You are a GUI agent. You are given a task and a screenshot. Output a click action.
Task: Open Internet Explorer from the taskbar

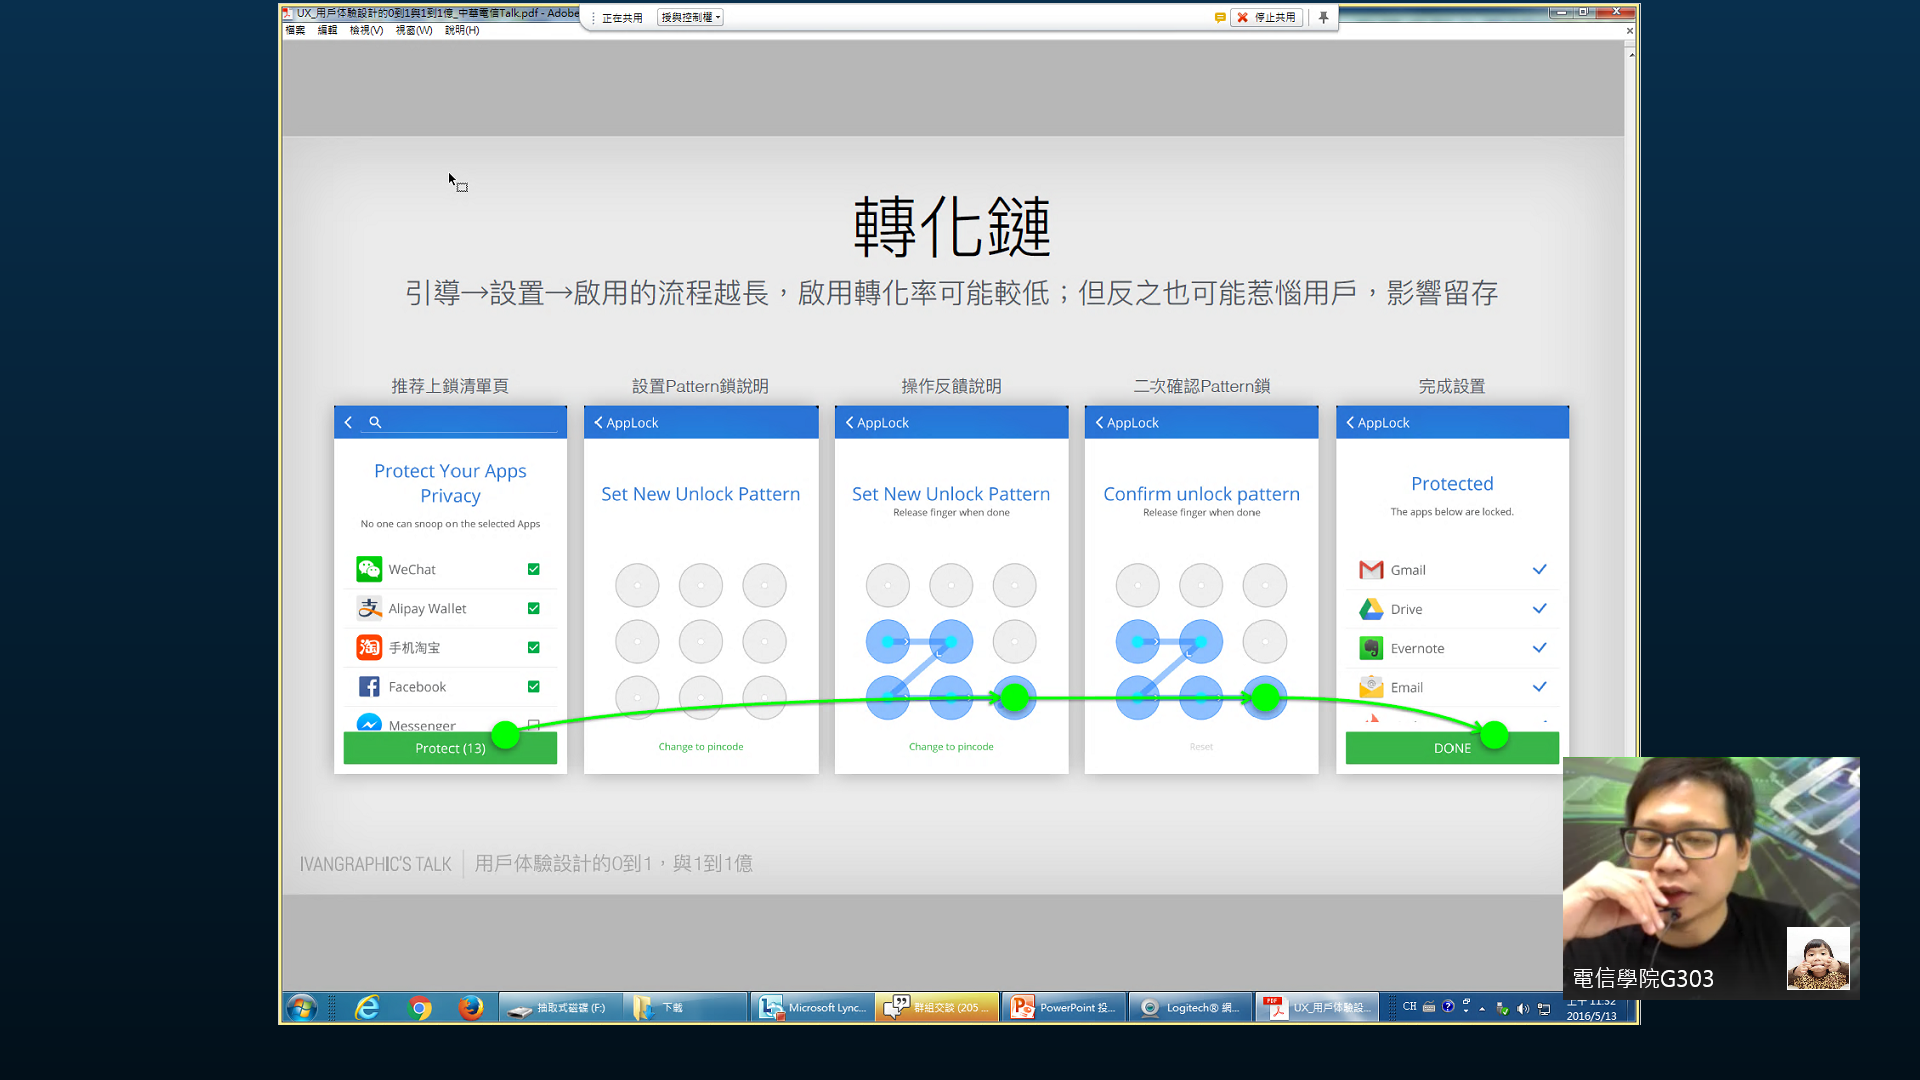click(x=367, y=1008)
